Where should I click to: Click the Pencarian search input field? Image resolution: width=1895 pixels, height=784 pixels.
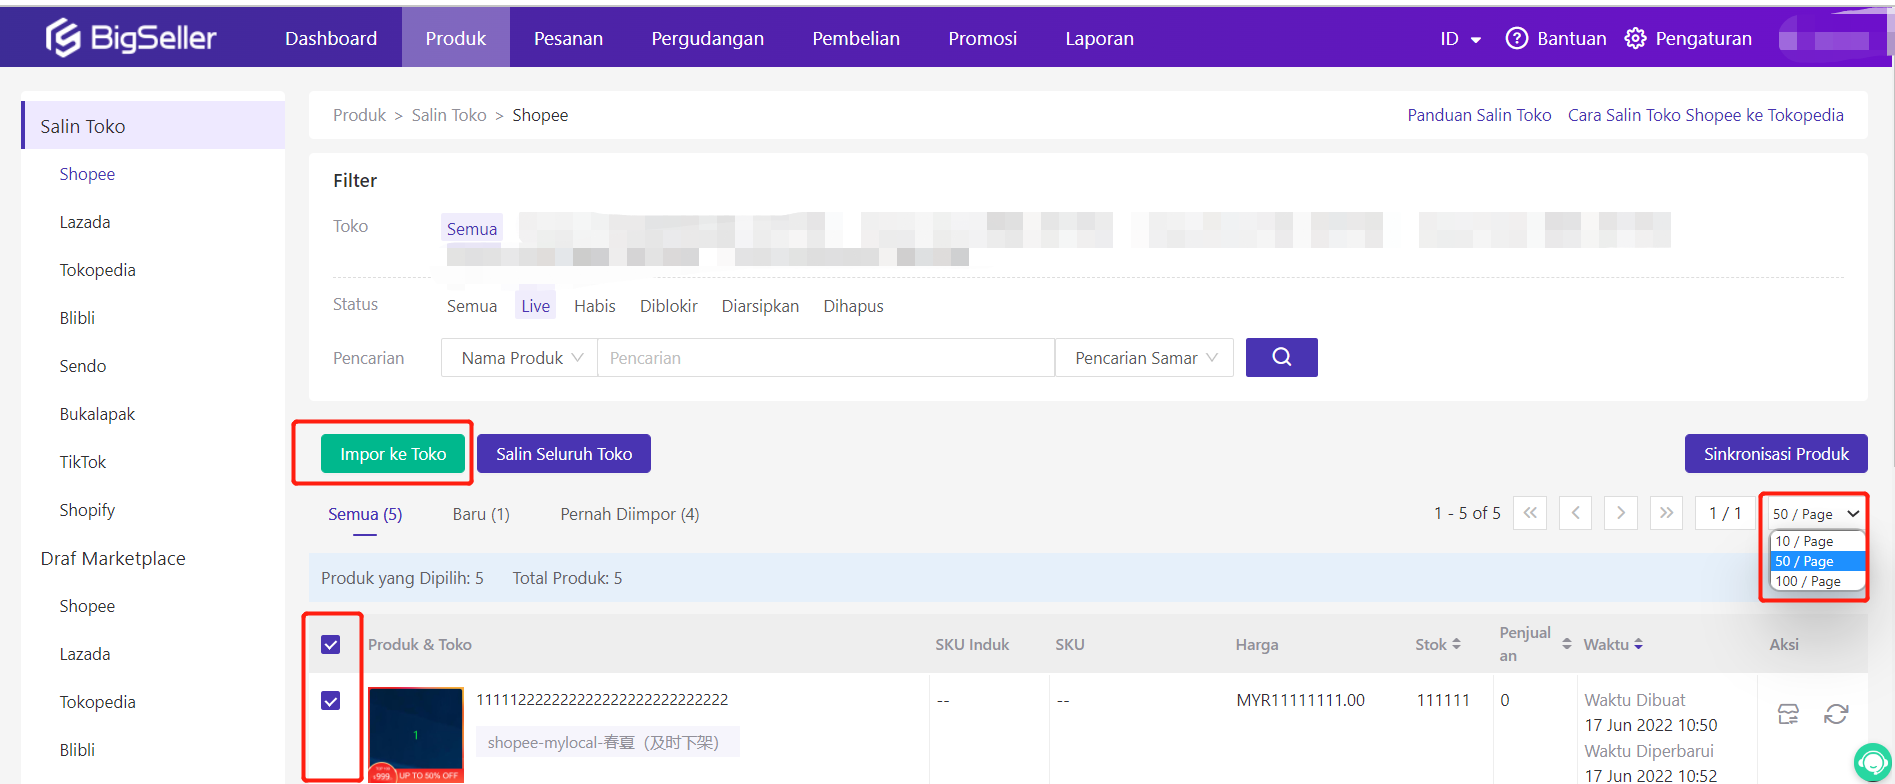tap(826, 358)
